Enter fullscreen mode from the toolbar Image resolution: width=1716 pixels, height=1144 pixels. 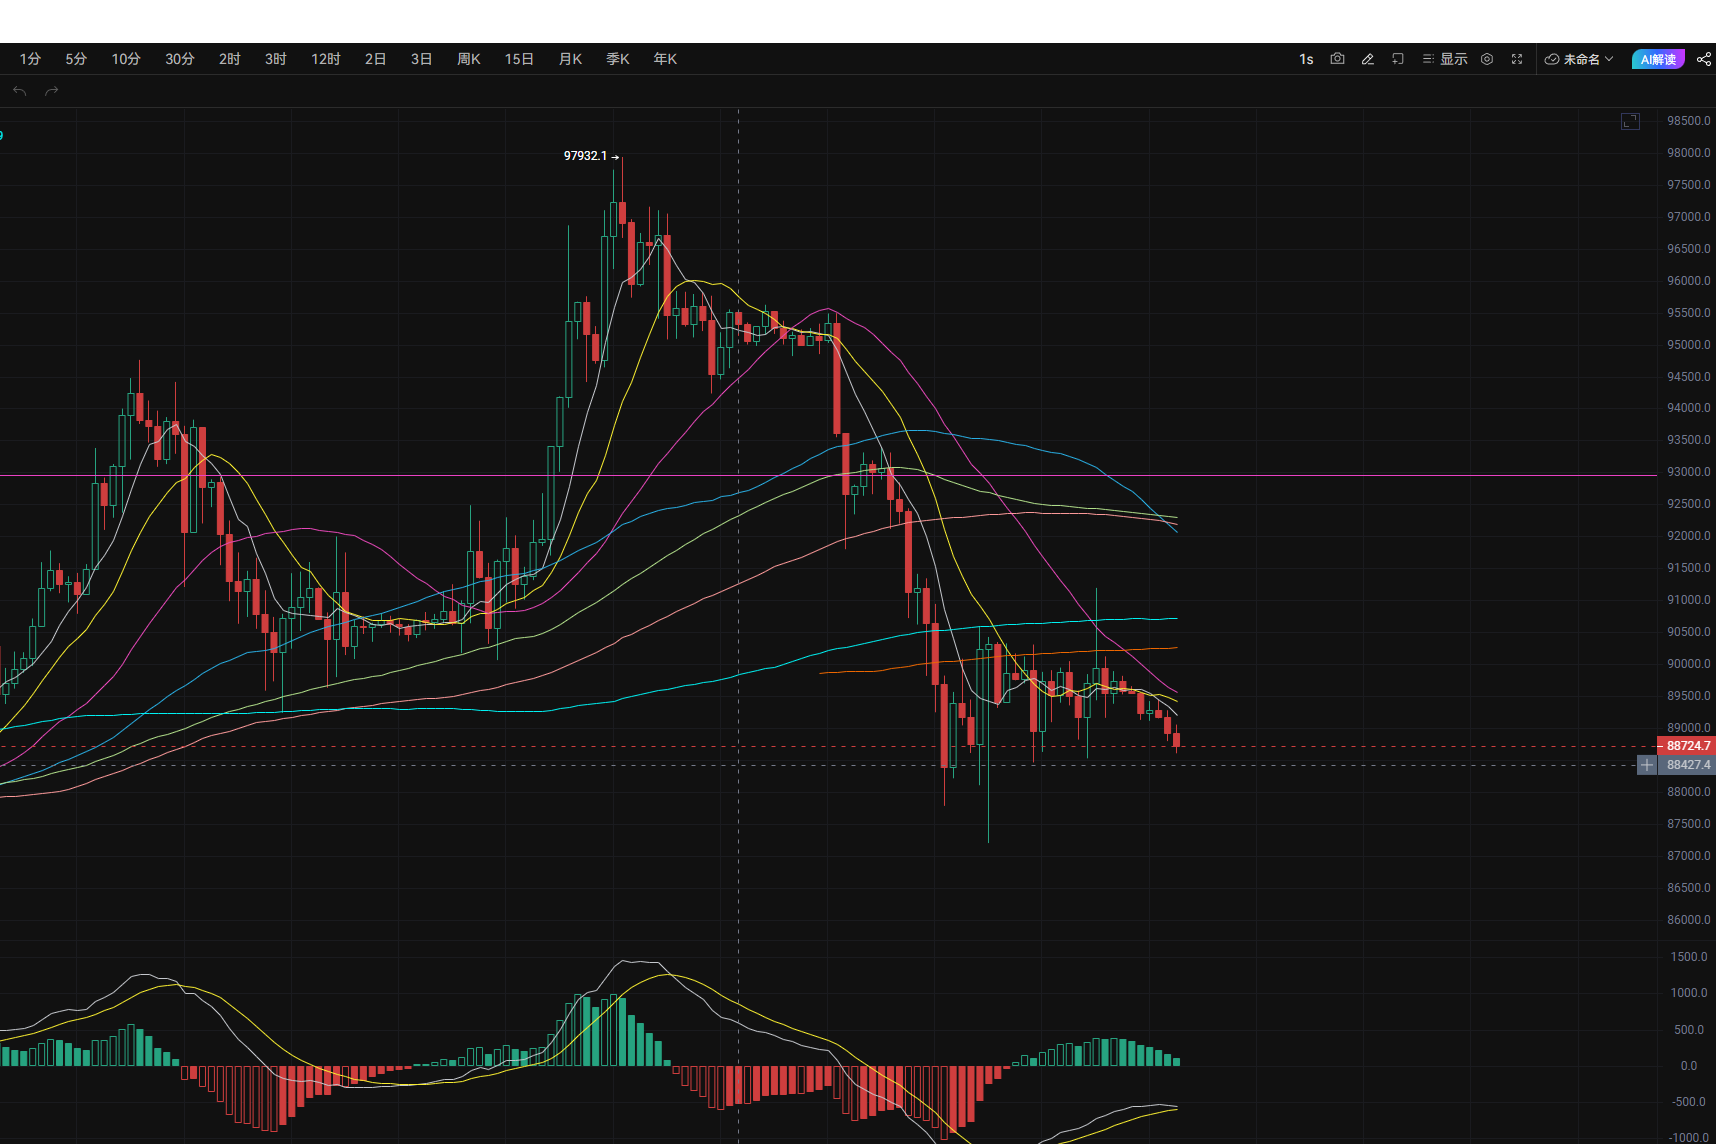(x=1517, y=59)
